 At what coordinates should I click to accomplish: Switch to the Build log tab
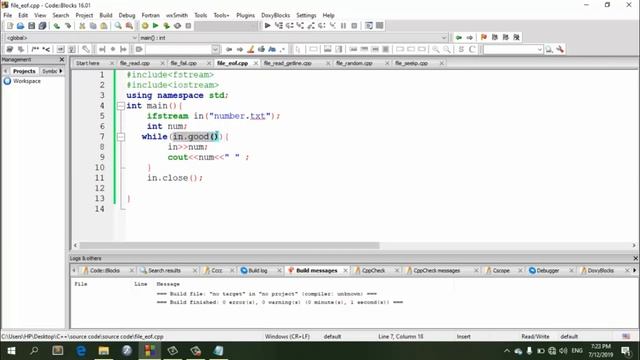tap(258, 271)
